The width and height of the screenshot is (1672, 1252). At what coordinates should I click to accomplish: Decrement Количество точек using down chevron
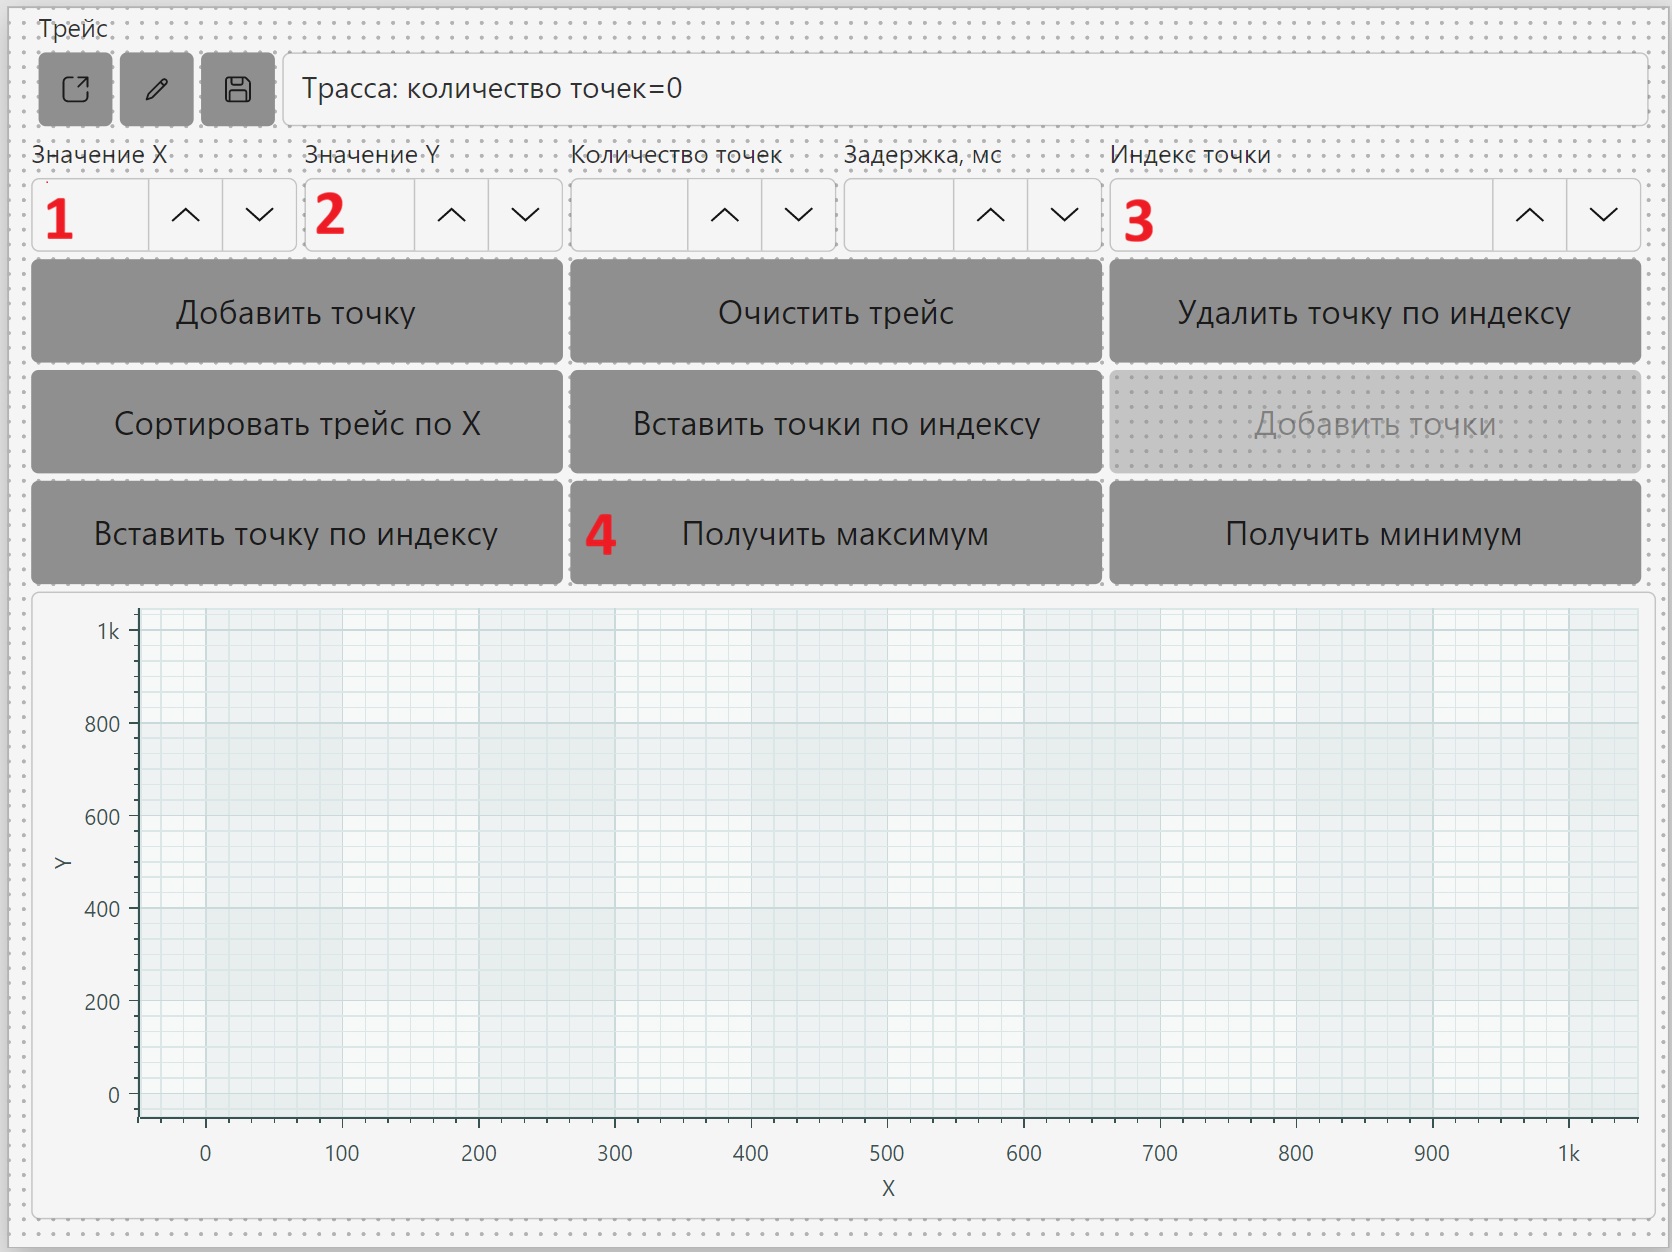(799, 215)
